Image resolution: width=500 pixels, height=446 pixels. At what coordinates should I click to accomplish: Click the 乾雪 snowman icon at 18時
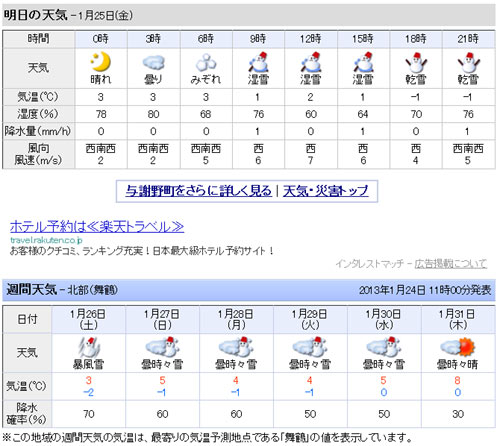416,62
